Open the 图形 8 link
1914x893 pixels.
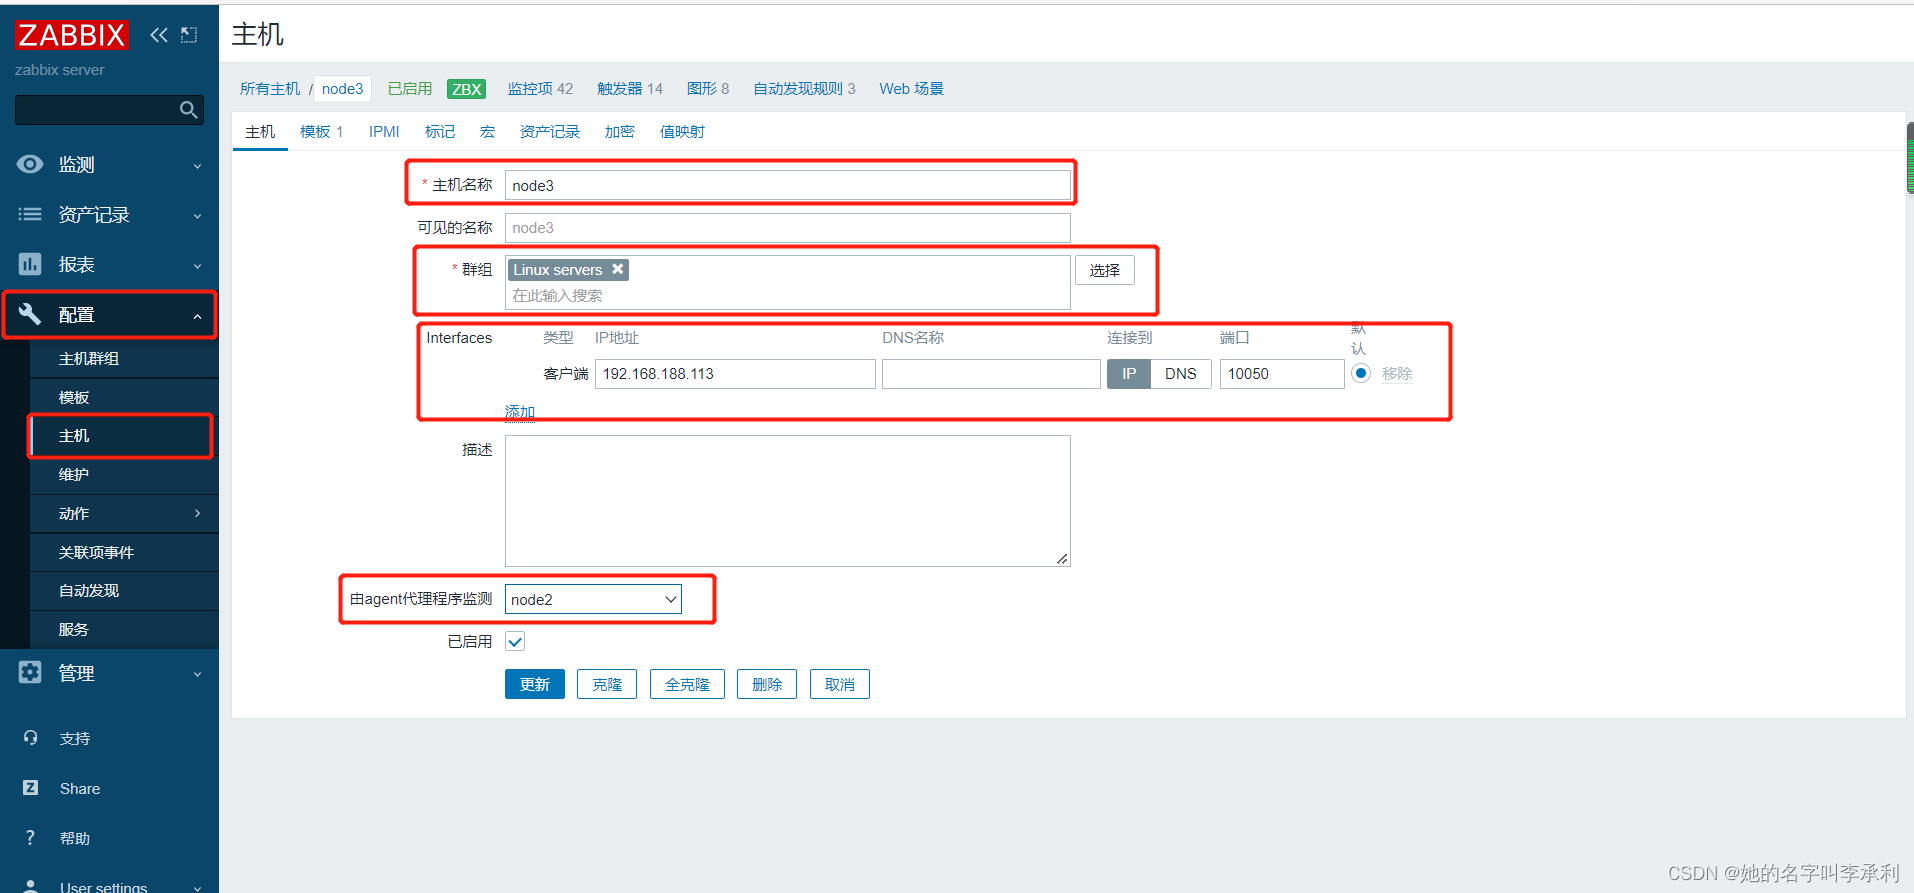click(708, 89)
